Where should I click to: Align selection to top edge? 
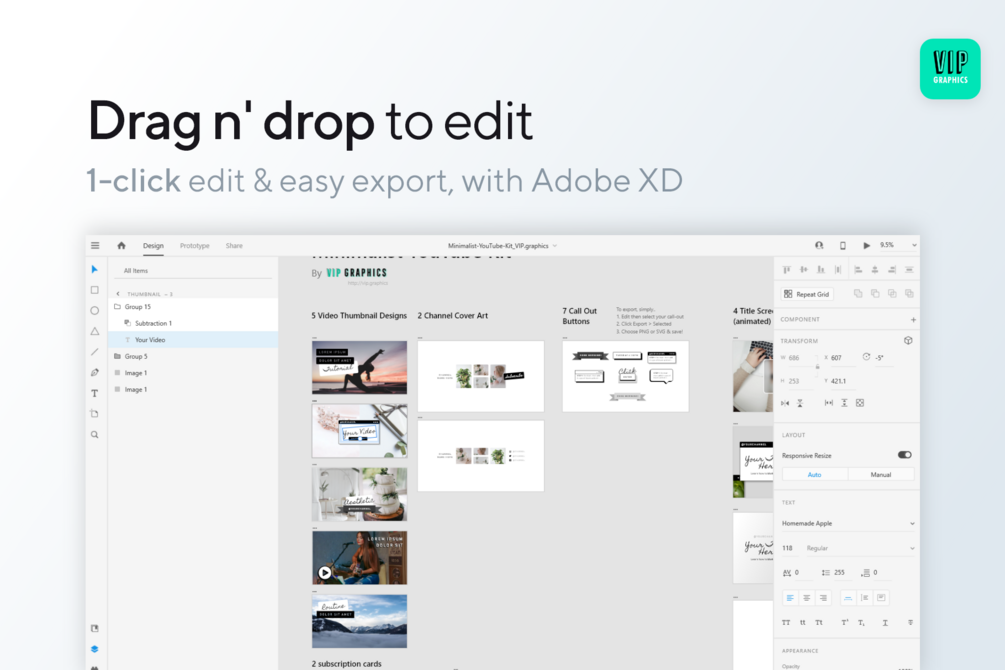pyautogui.click(x=786, y=270)
